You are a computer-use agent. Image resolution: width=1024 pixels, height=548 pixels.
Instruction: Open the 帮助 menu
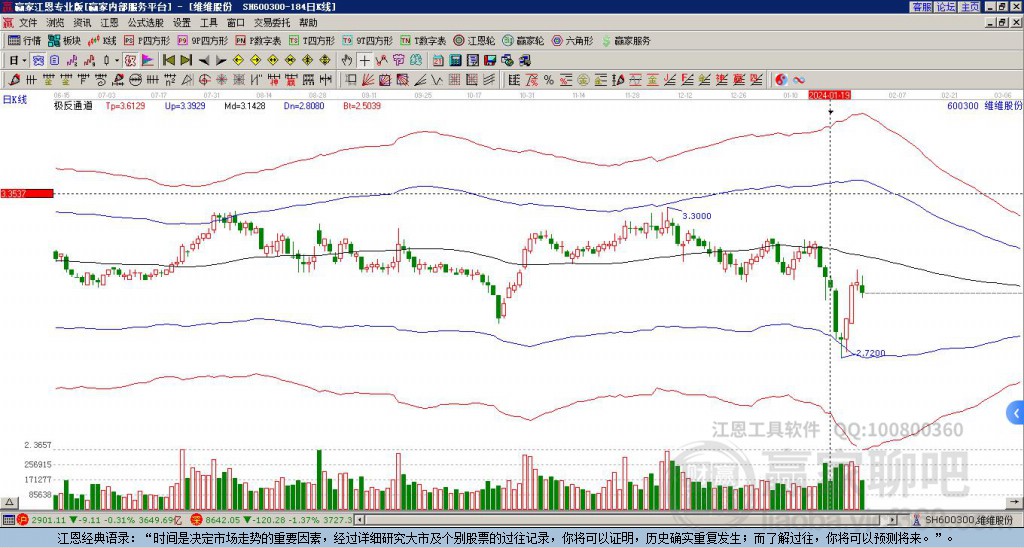pos(308,23)
